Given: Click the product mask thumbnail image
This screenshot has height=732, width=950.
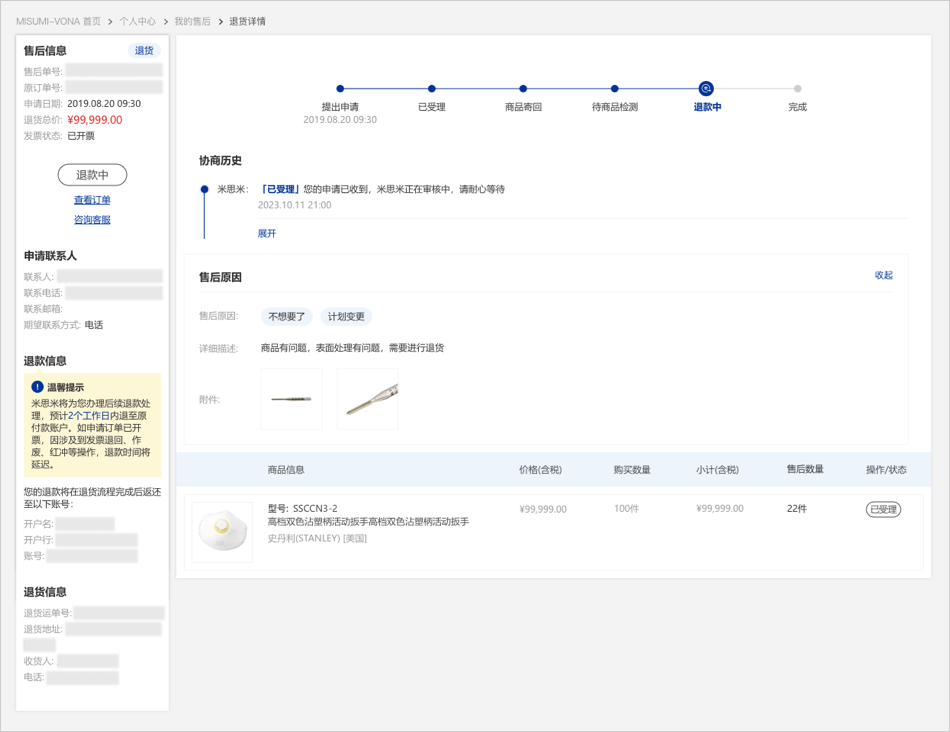Looking at the screenshot, I should [222, 531].
